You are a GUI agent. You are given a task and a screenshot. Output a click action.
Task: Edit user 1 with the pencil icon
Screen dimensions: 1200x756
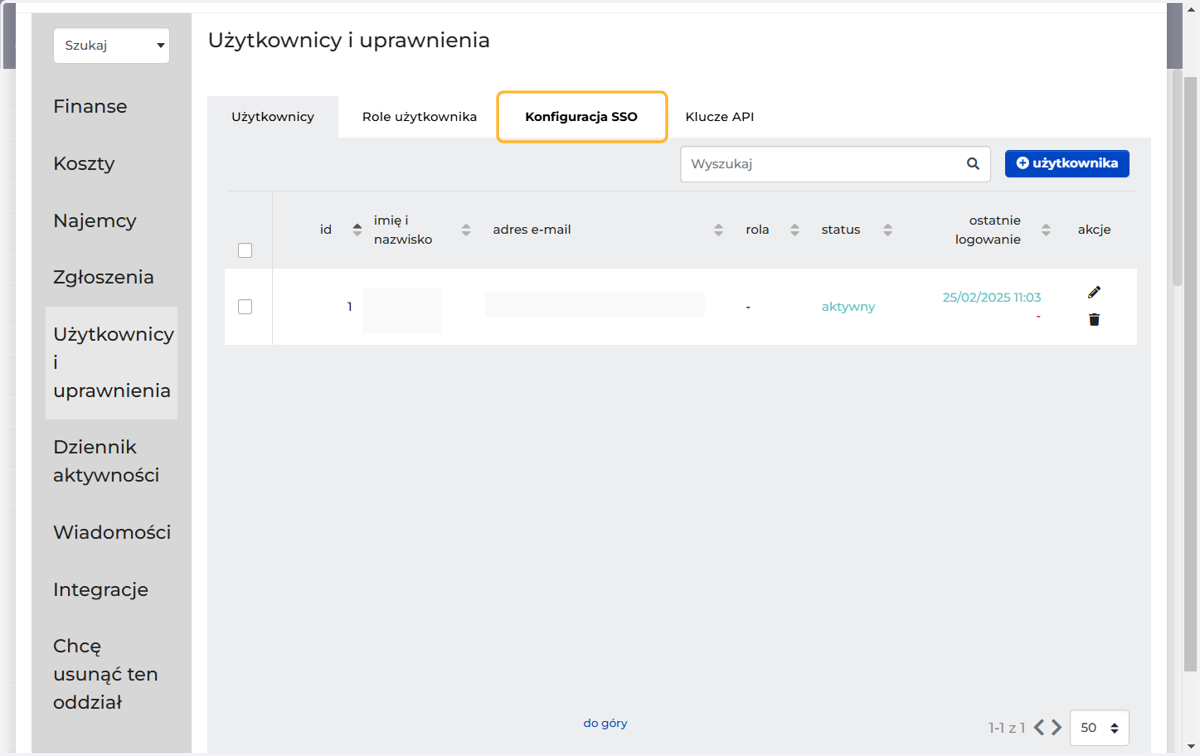click(1094, 292)
